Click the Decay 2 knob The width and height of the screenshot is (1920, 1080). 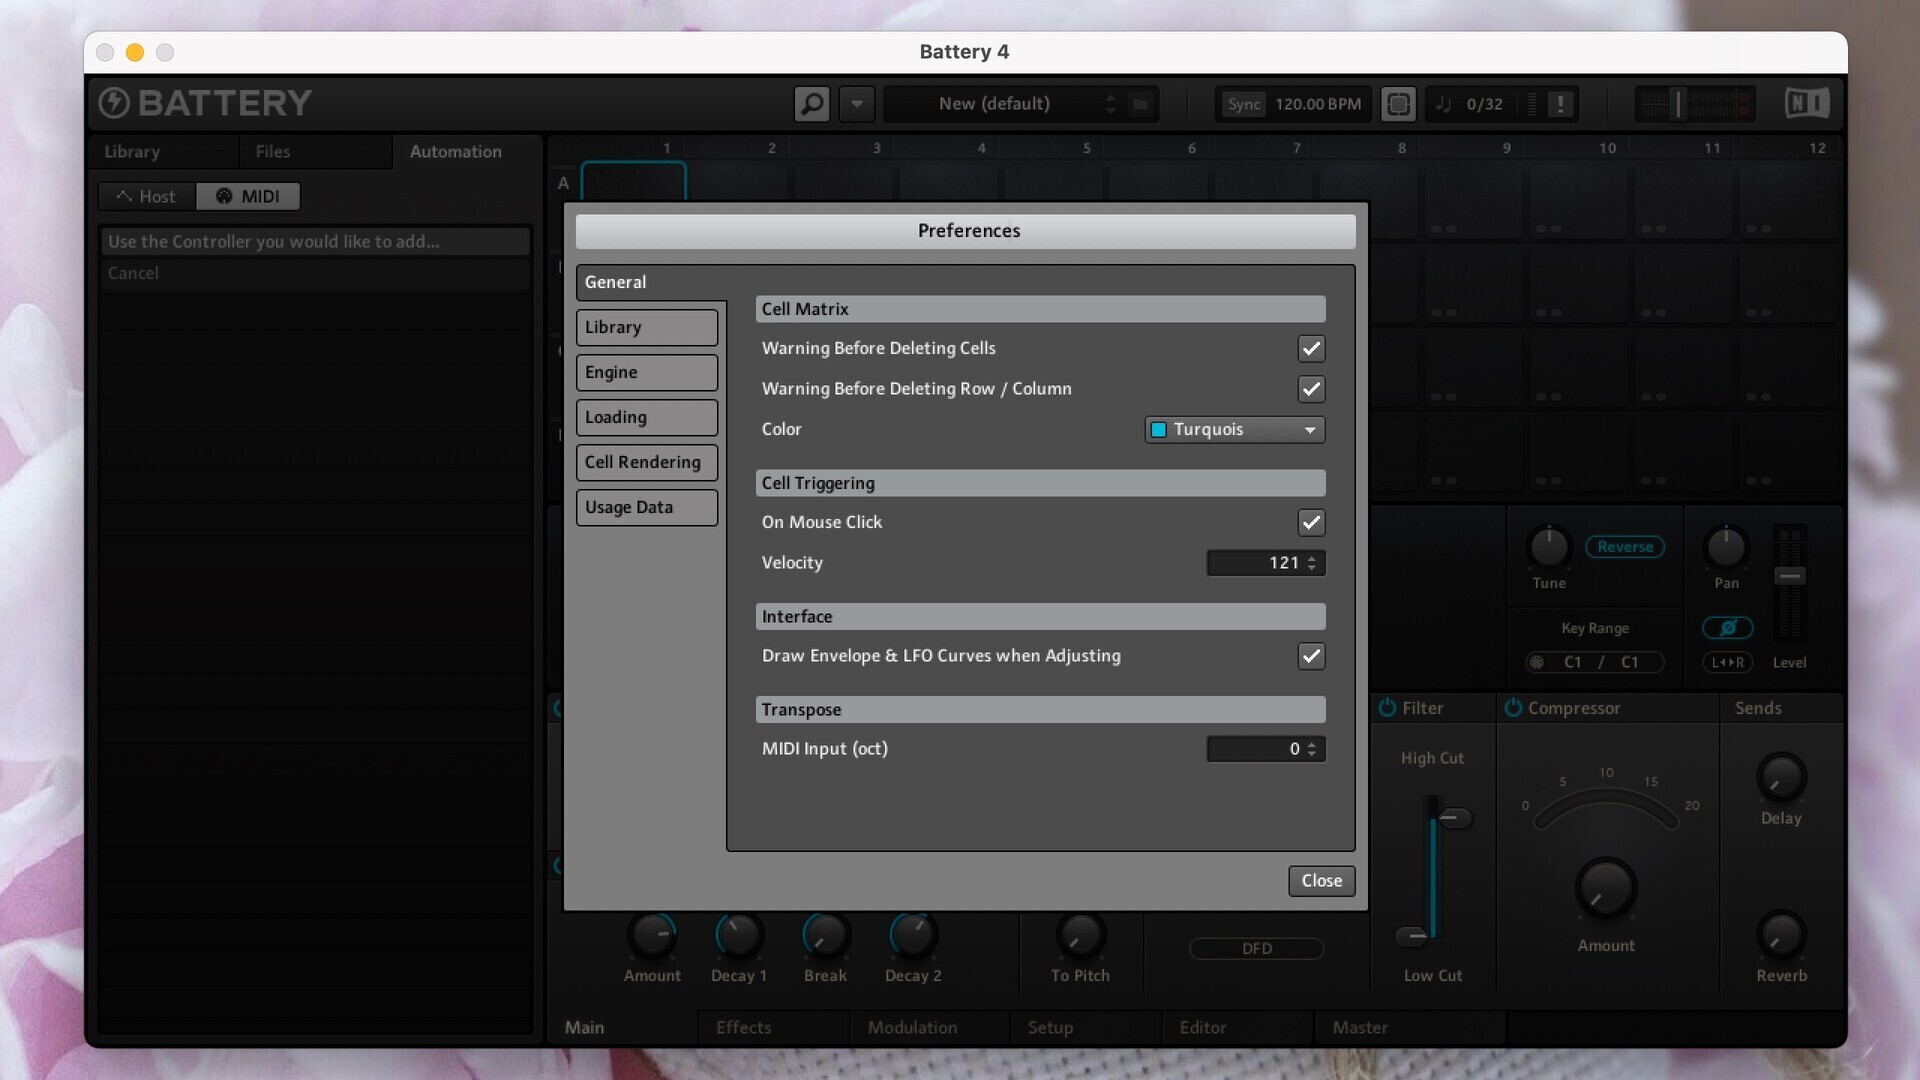(x=913, y=936)
